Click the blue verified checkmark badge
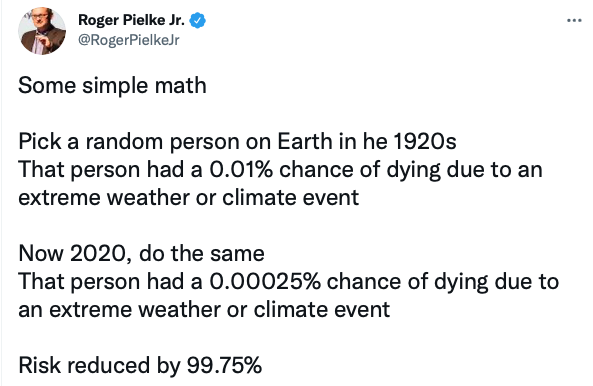The height and width of the screenshot is (386, 593). (x=197, y=20)
